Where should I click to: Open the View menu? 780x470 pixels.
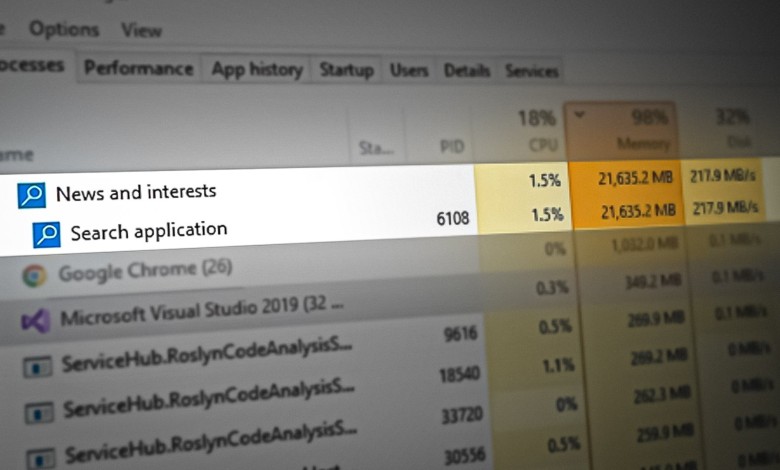141,31
